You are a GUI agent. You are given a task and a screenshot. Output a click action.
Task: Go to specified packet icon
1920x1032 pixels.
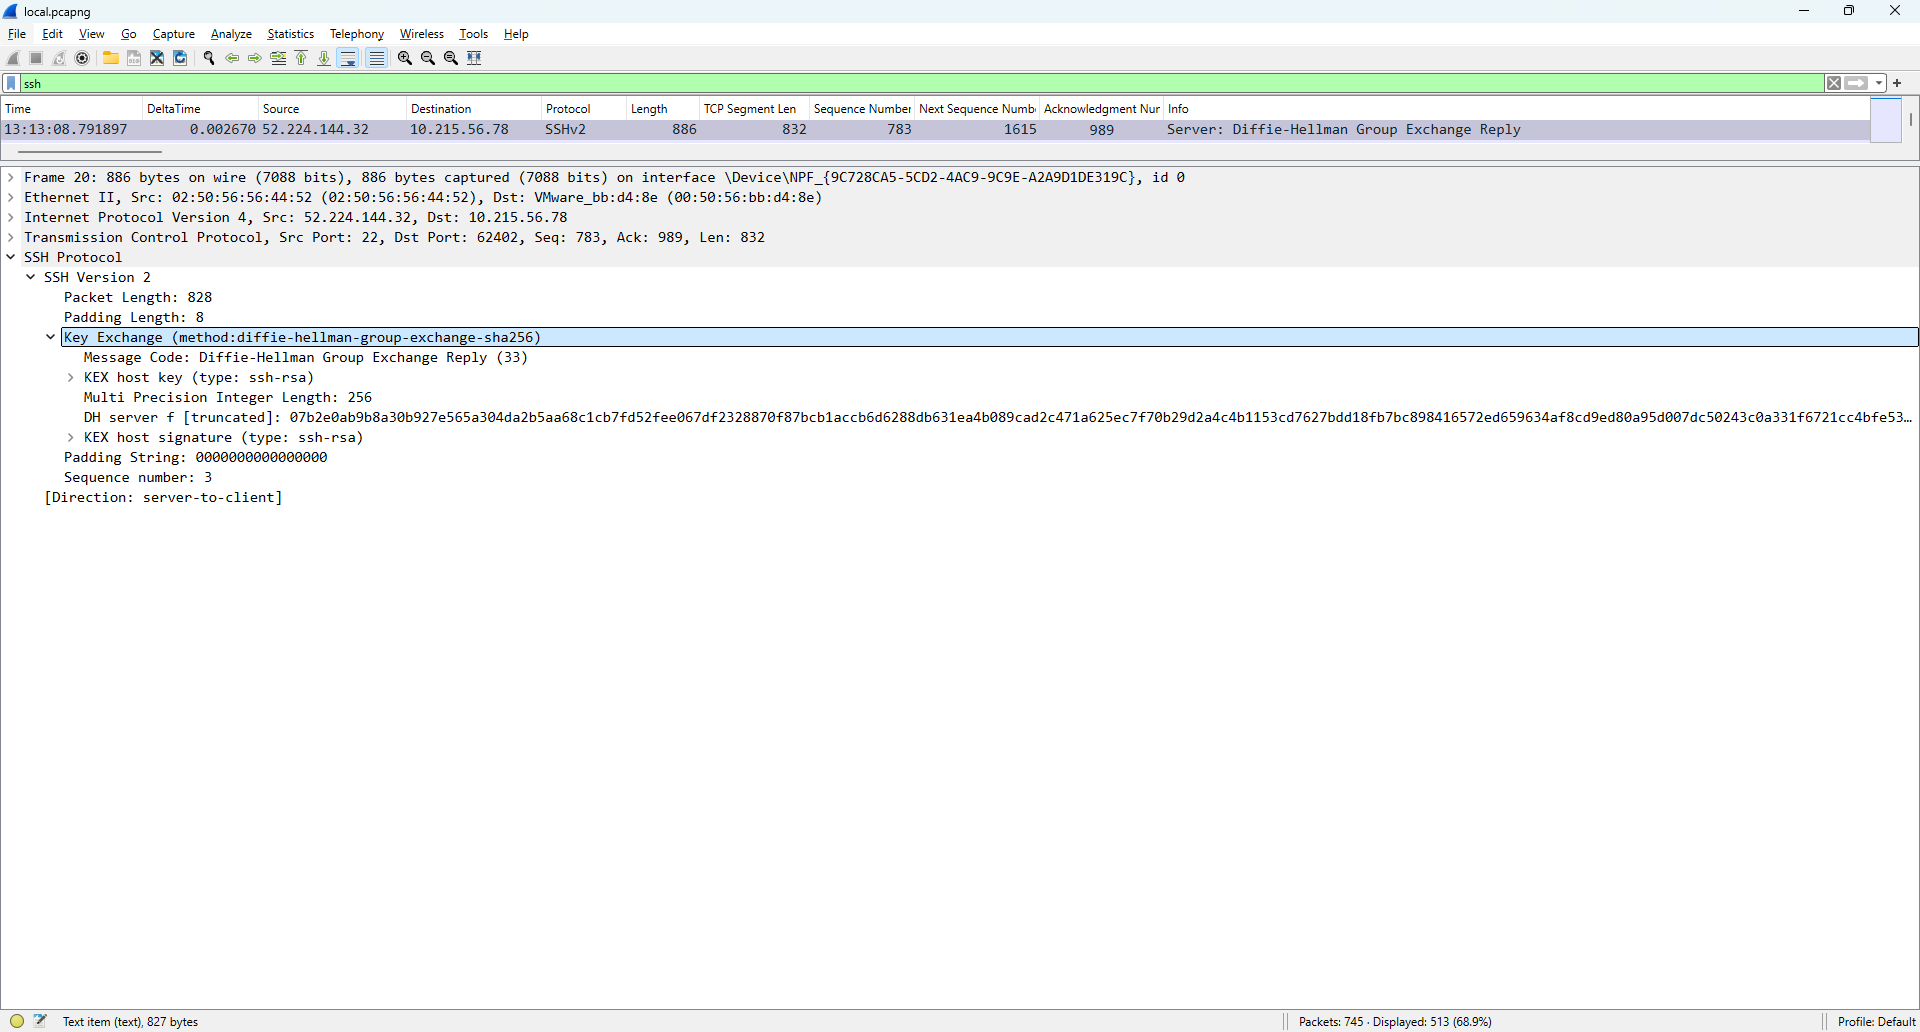[x=278, y=58]
